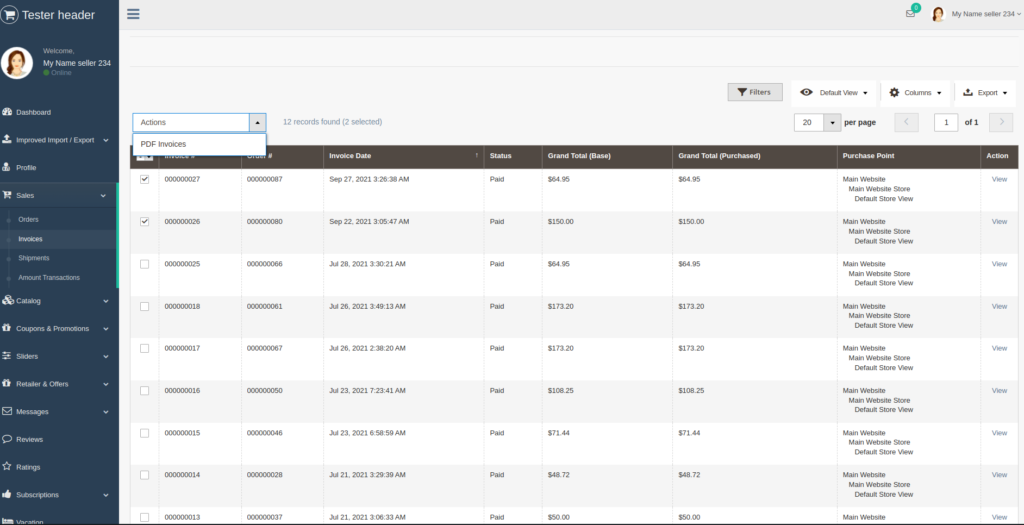Click the Ratings star icon
The height and width of the screenshot is (525, 1024).
[x=8, y=467]
